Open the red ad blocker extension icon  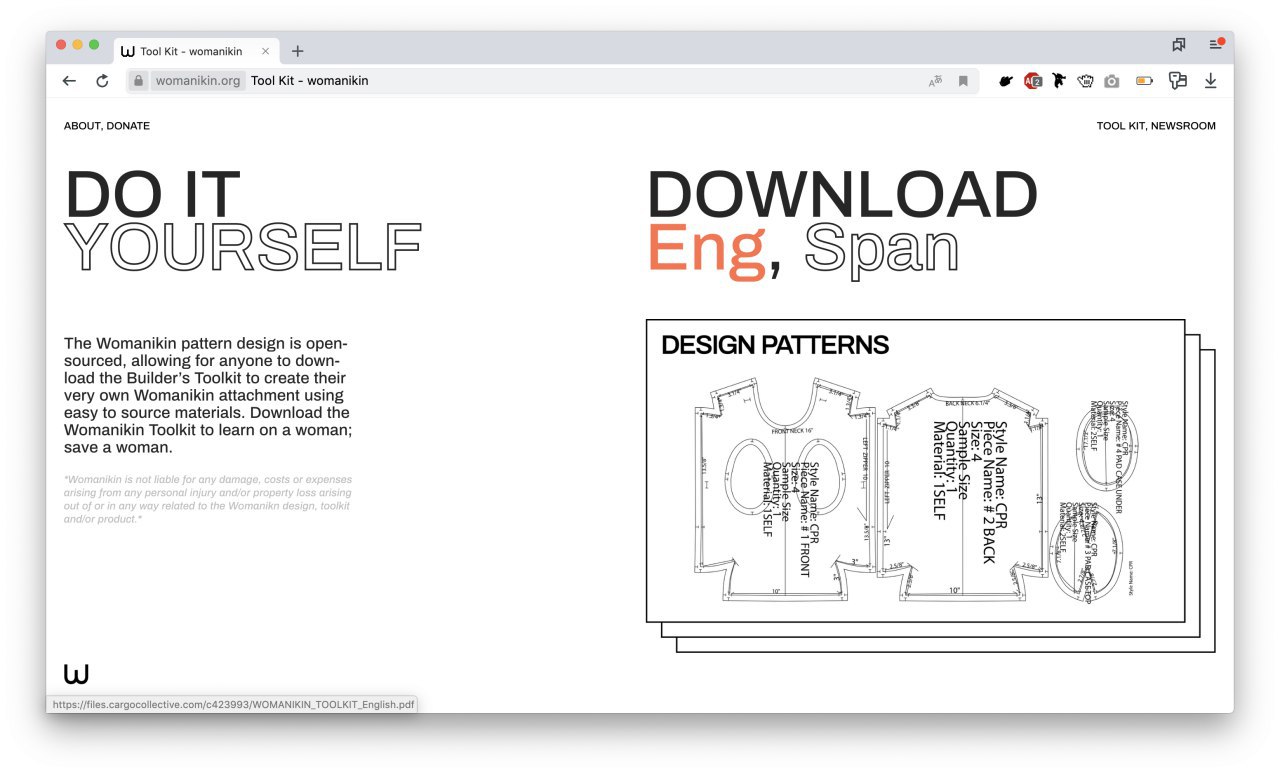pyautogui.click(x=1033, y=81)
